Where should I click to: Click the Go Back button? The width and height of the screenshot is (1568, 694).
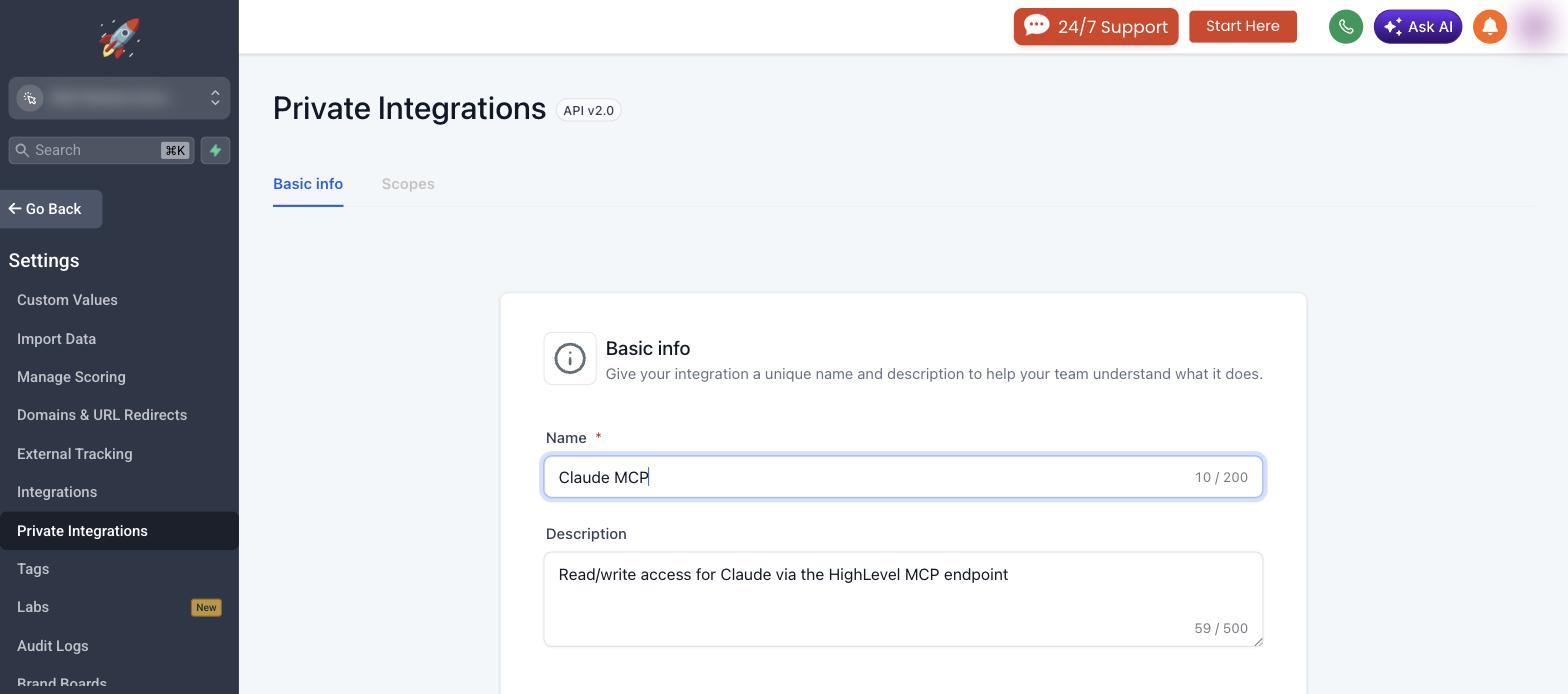click(51, 209)
